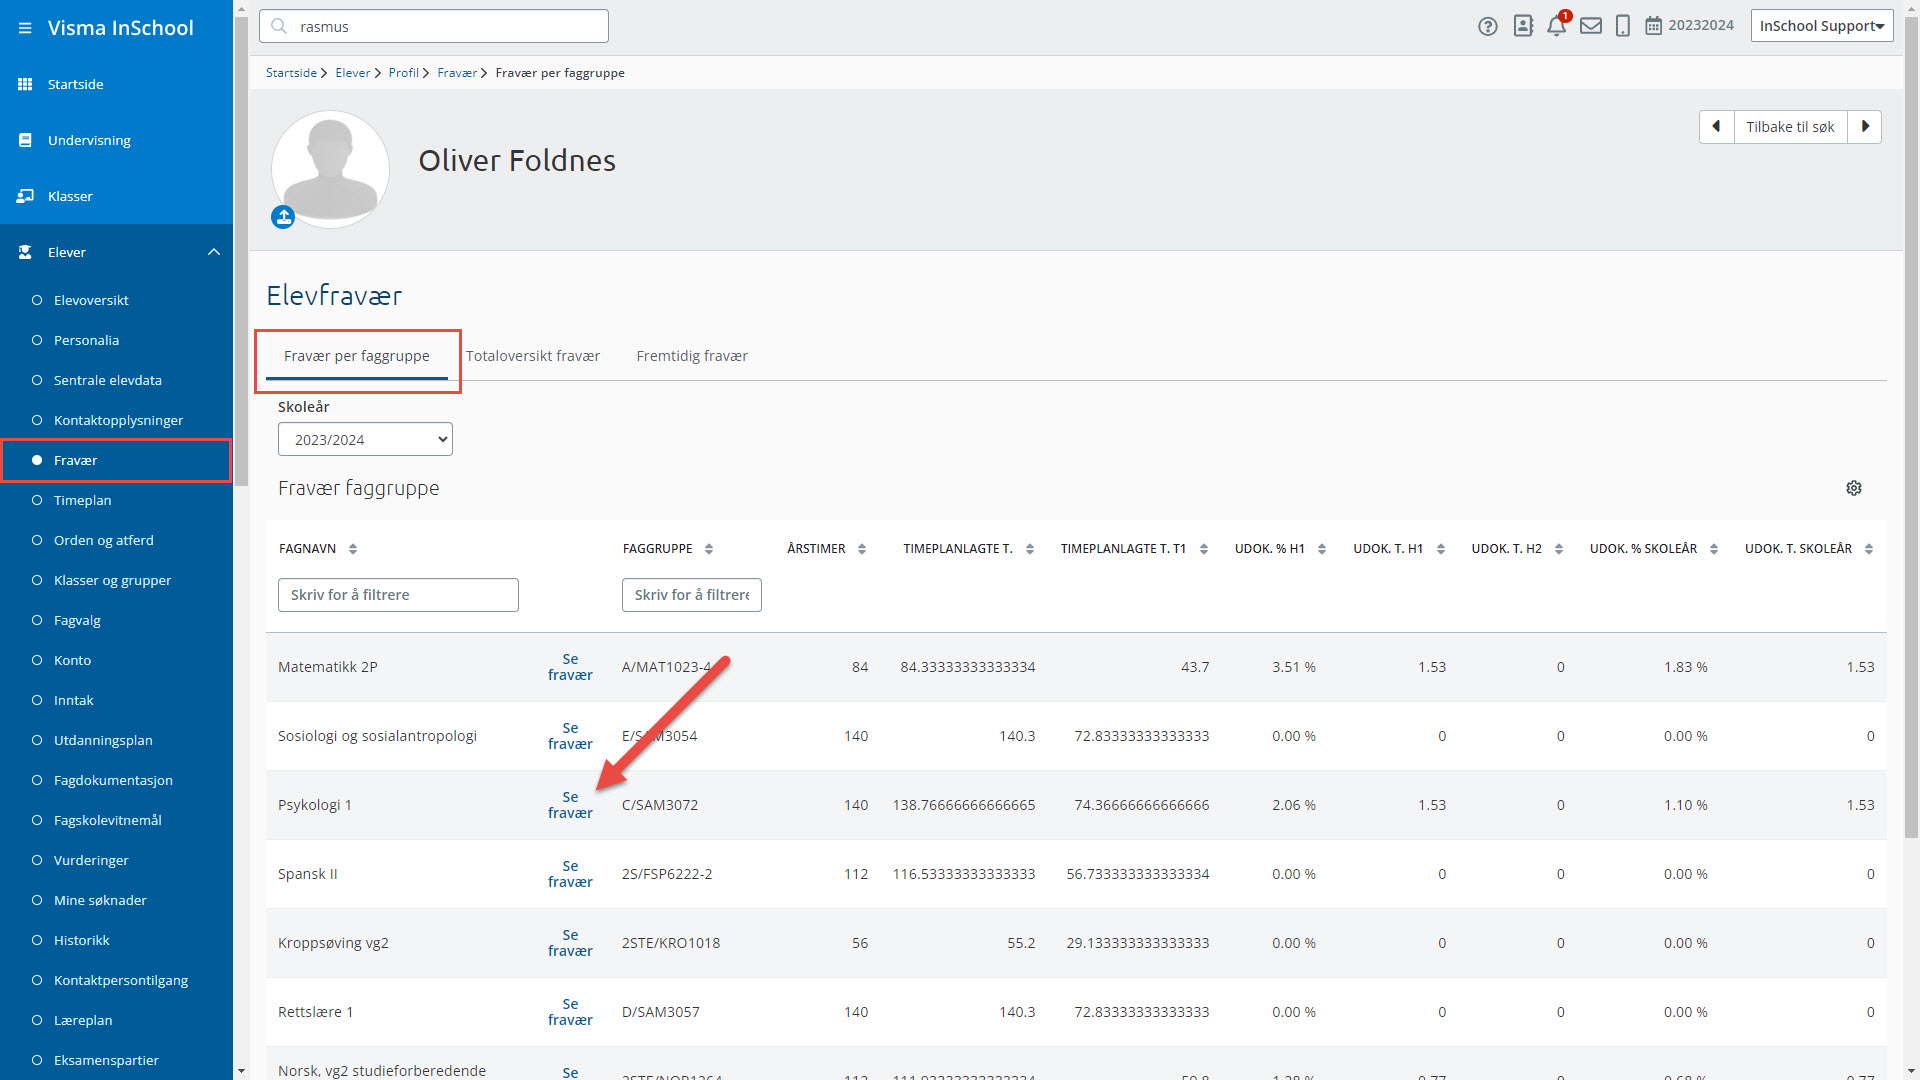Sort by UDOK. T. H1 column arrows
Screen dimensions: 1920x1080
point(1441,549)
